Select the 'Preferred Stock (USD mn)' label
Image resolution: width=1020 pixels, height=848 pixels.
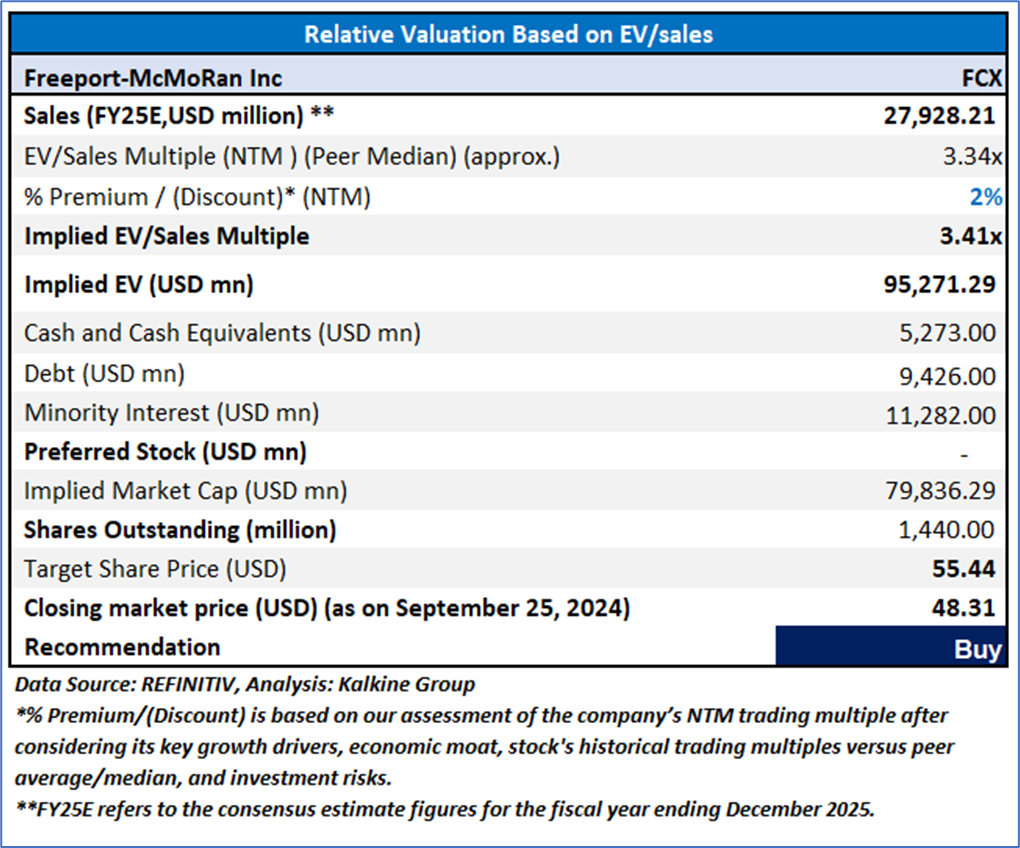pos(165,452)
